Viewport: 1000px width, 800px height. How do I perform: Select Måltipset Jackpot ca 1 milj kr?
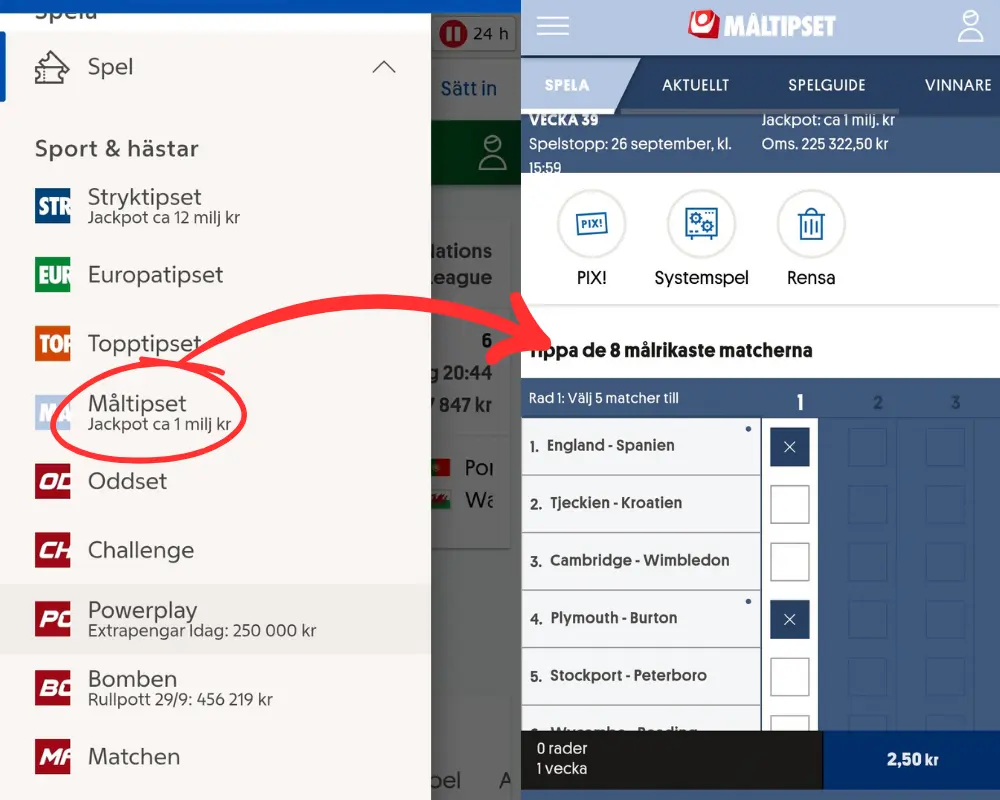[216, 412]
